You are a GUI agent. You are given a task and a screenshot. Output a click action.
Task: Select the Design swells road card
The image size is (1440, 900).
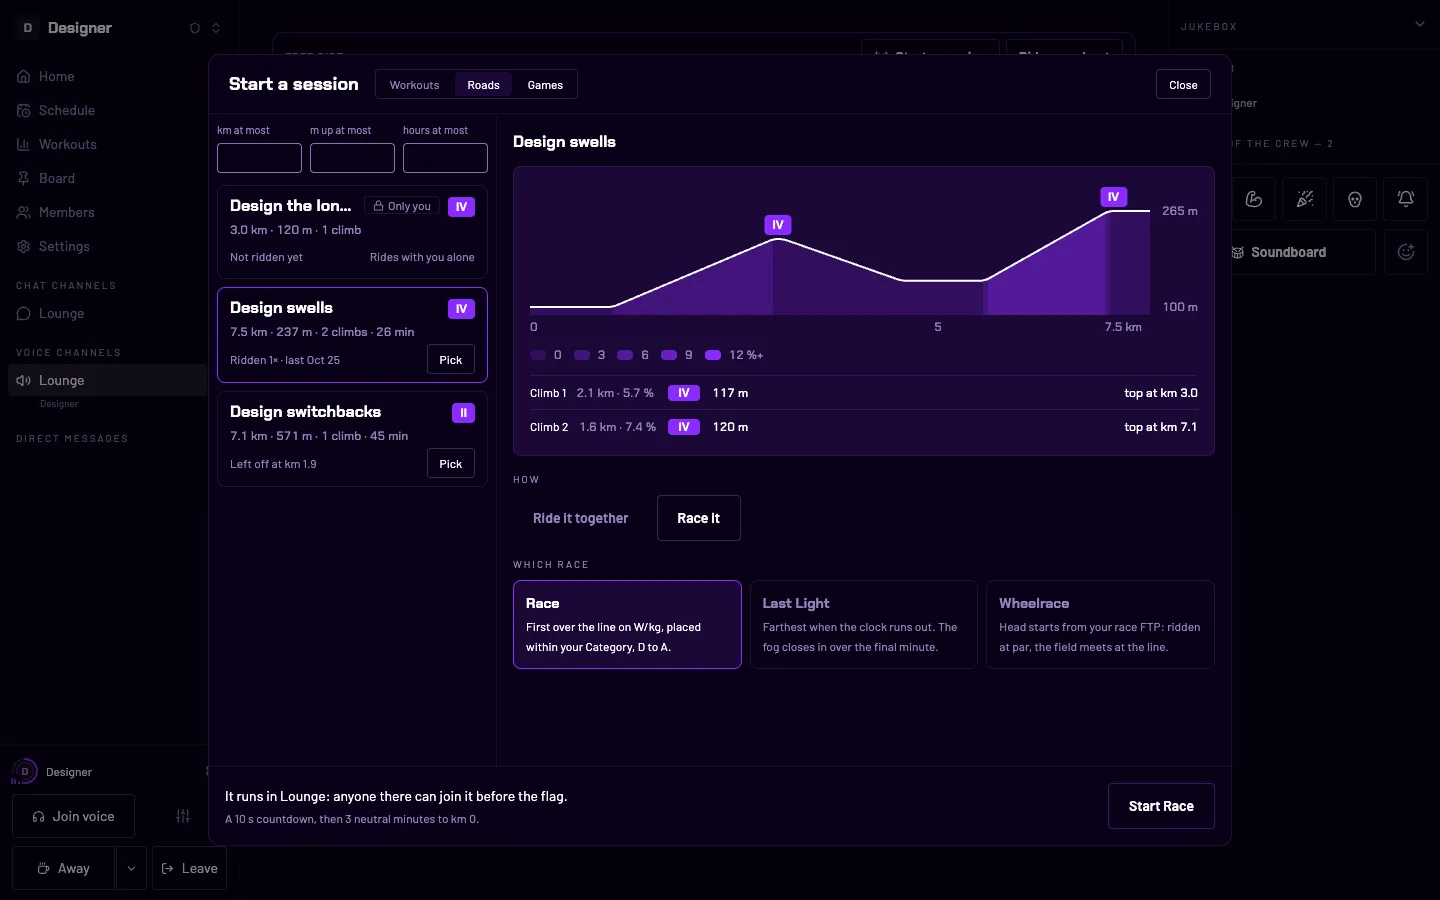pyautogui.click(x=352, y=335)
